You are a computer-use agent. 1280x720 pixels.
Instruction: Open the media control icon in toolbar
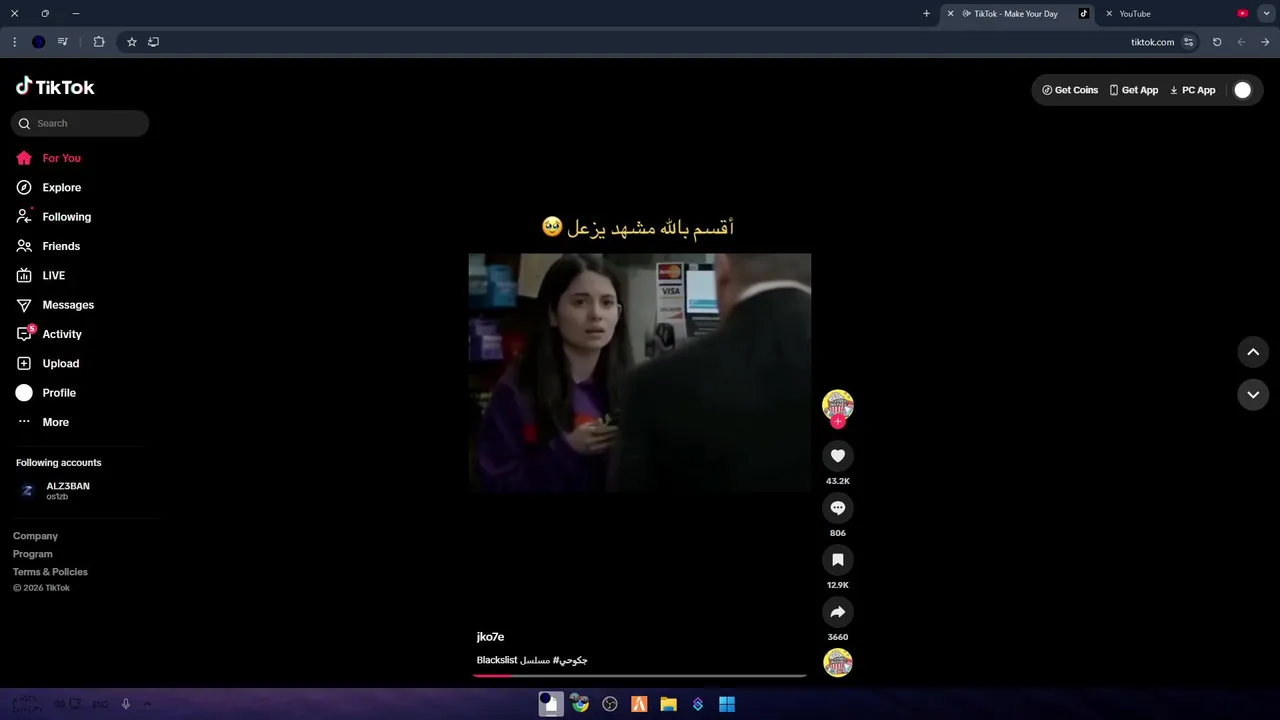63,42
